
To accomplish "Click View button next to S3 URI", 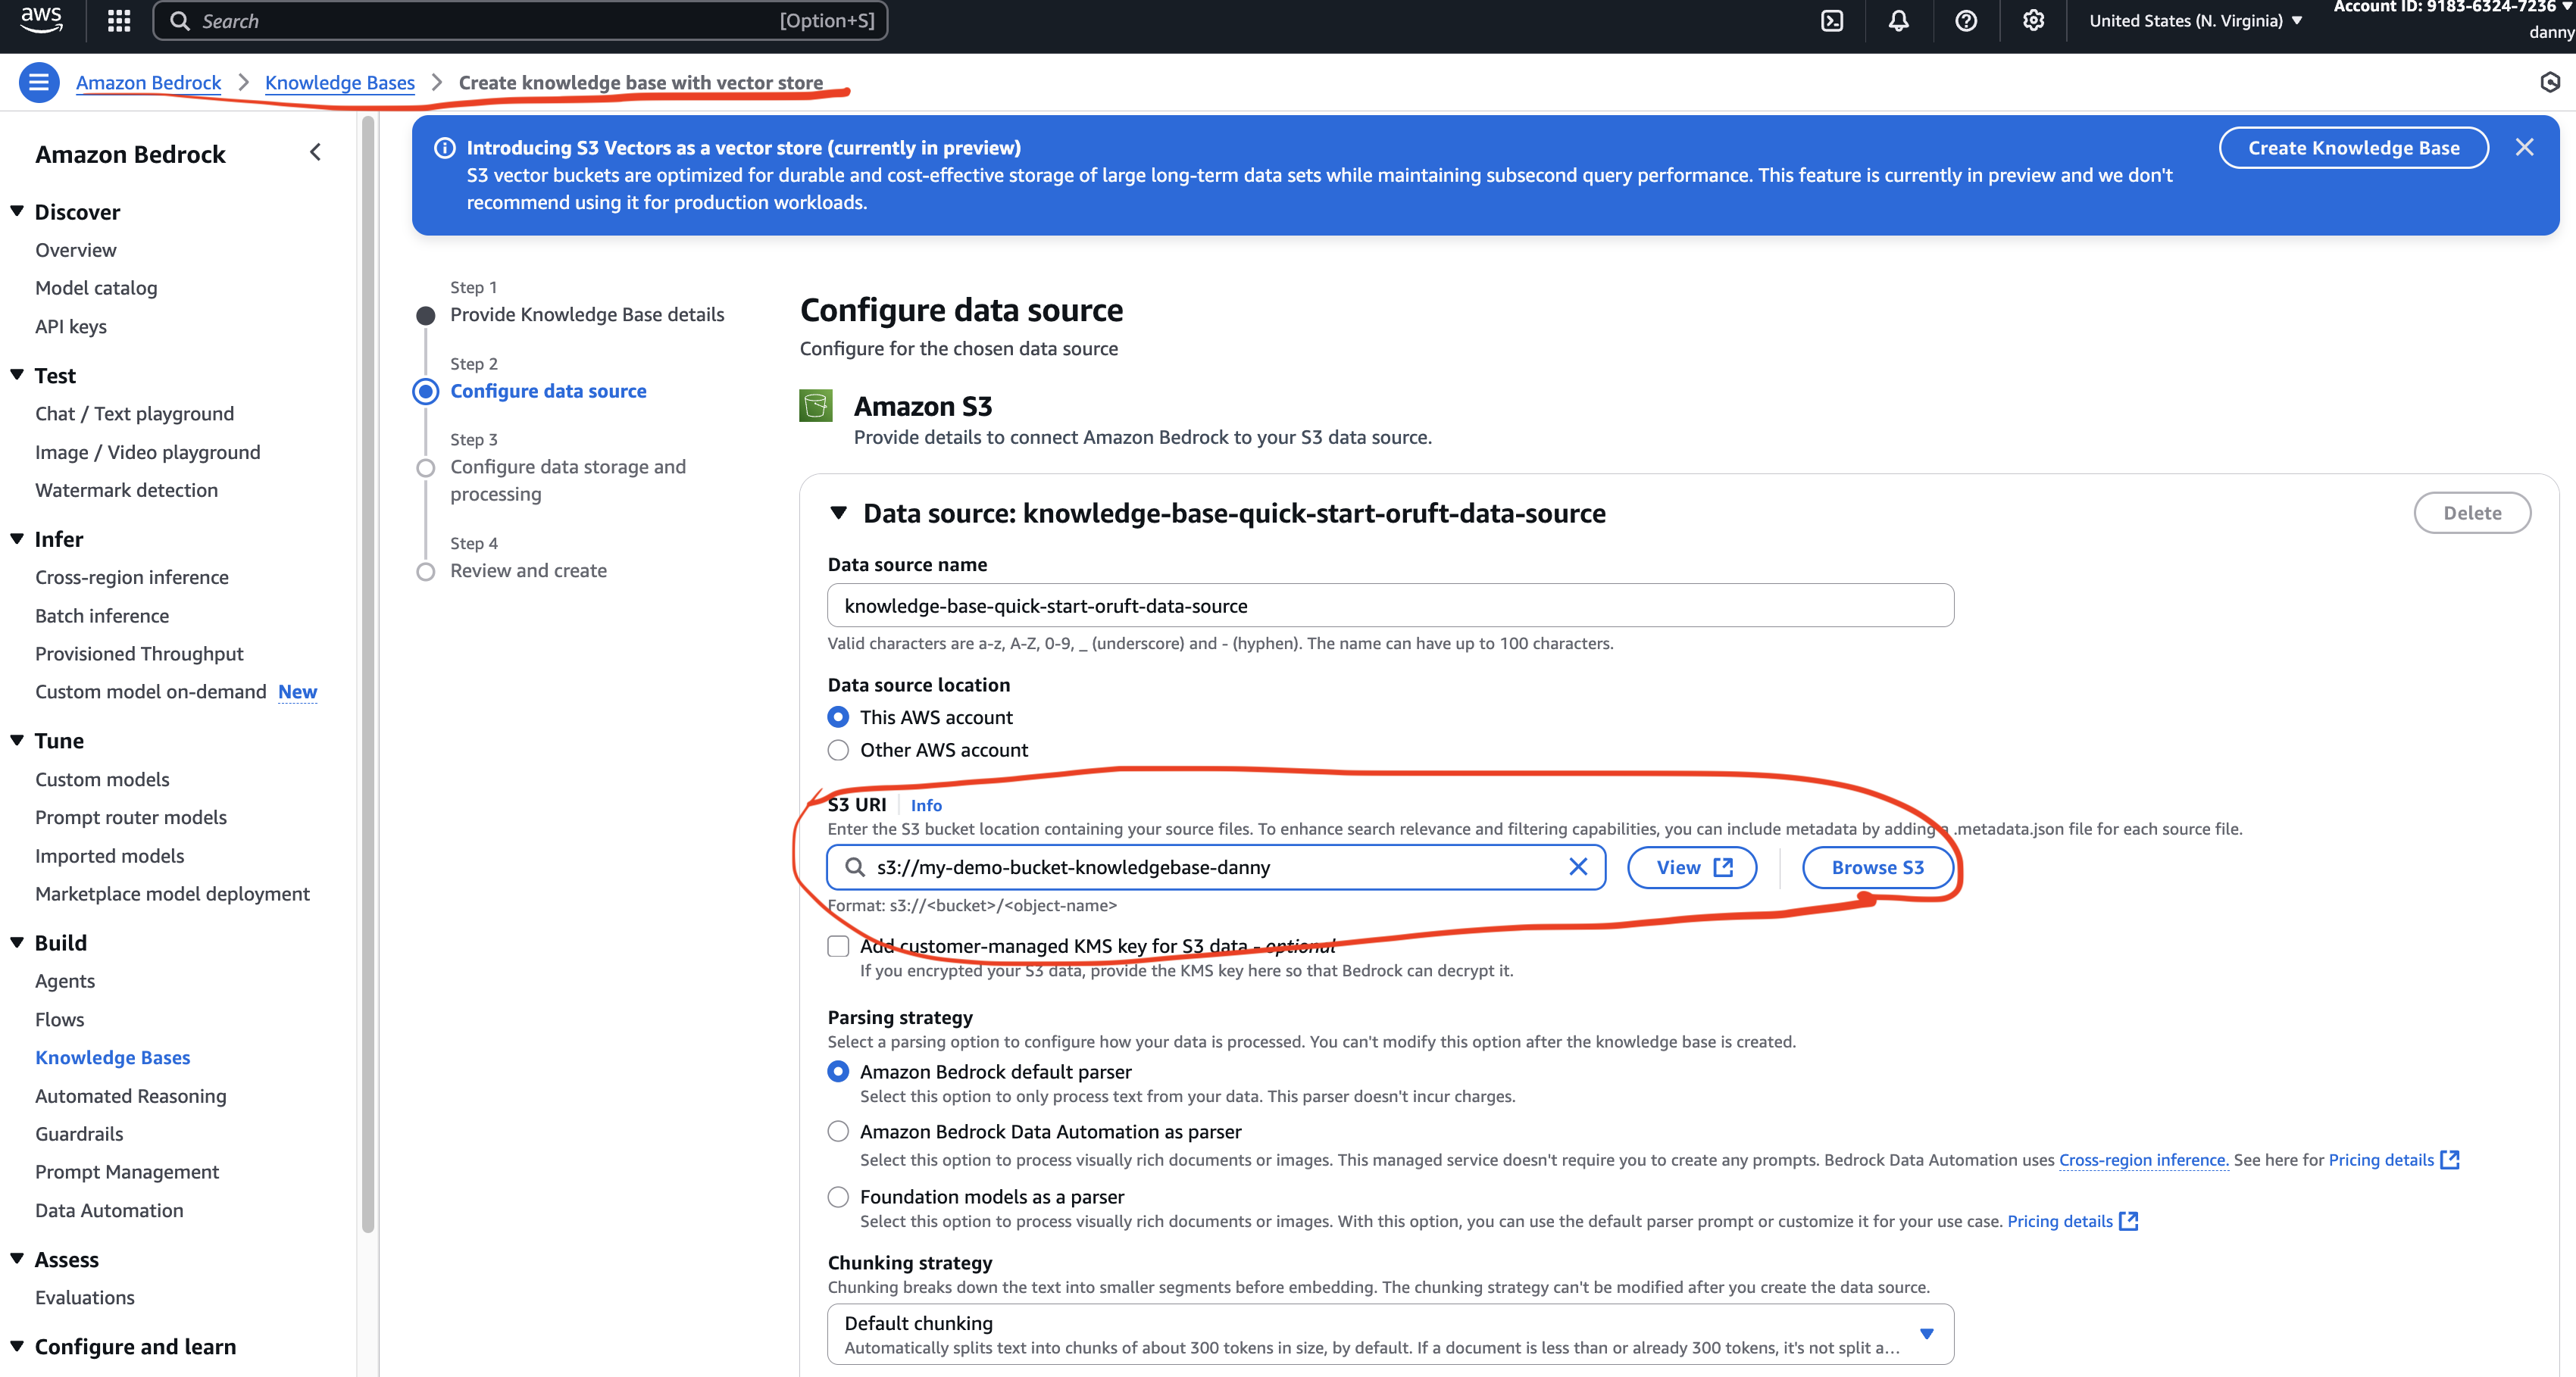I will [x=1692, y=867].
